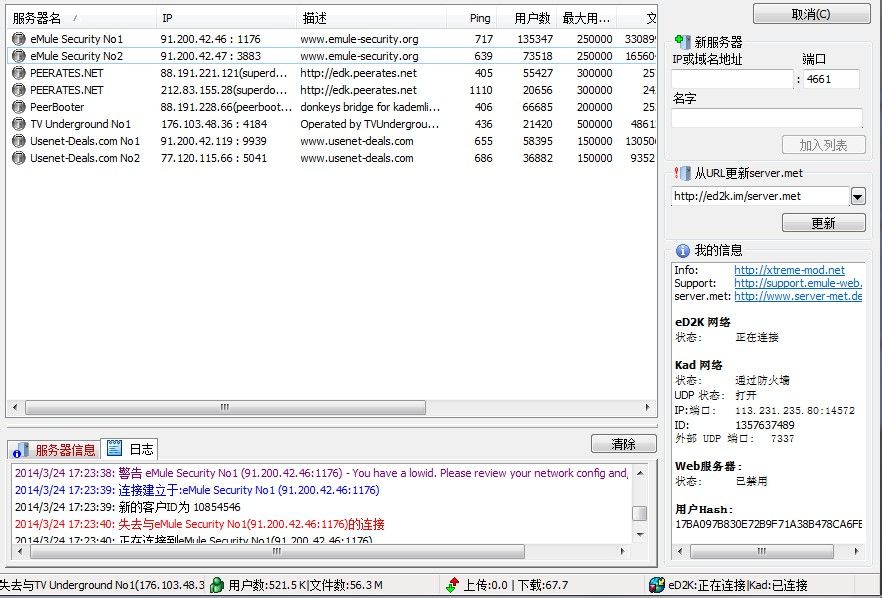Click the Kad ID value 1357637489
The width and height of the screenshot is (882, 598).
coord(764,425)
